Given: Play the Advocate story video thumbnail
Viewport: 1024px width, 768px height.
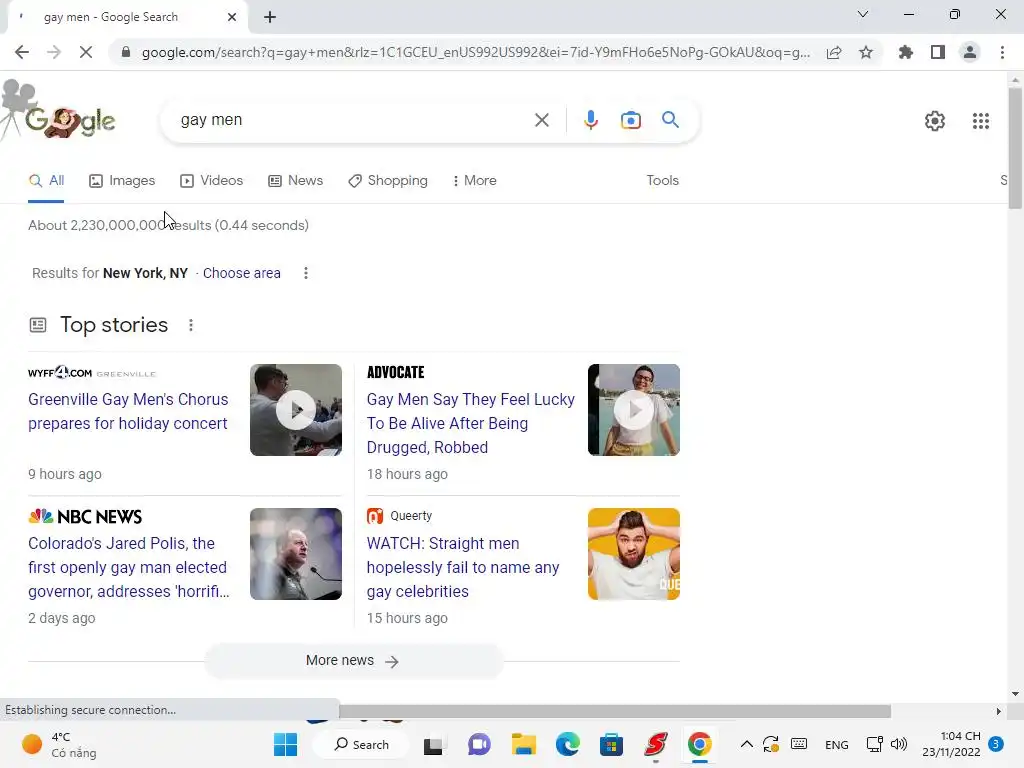Looking at the screenshot, I should 633,410.
